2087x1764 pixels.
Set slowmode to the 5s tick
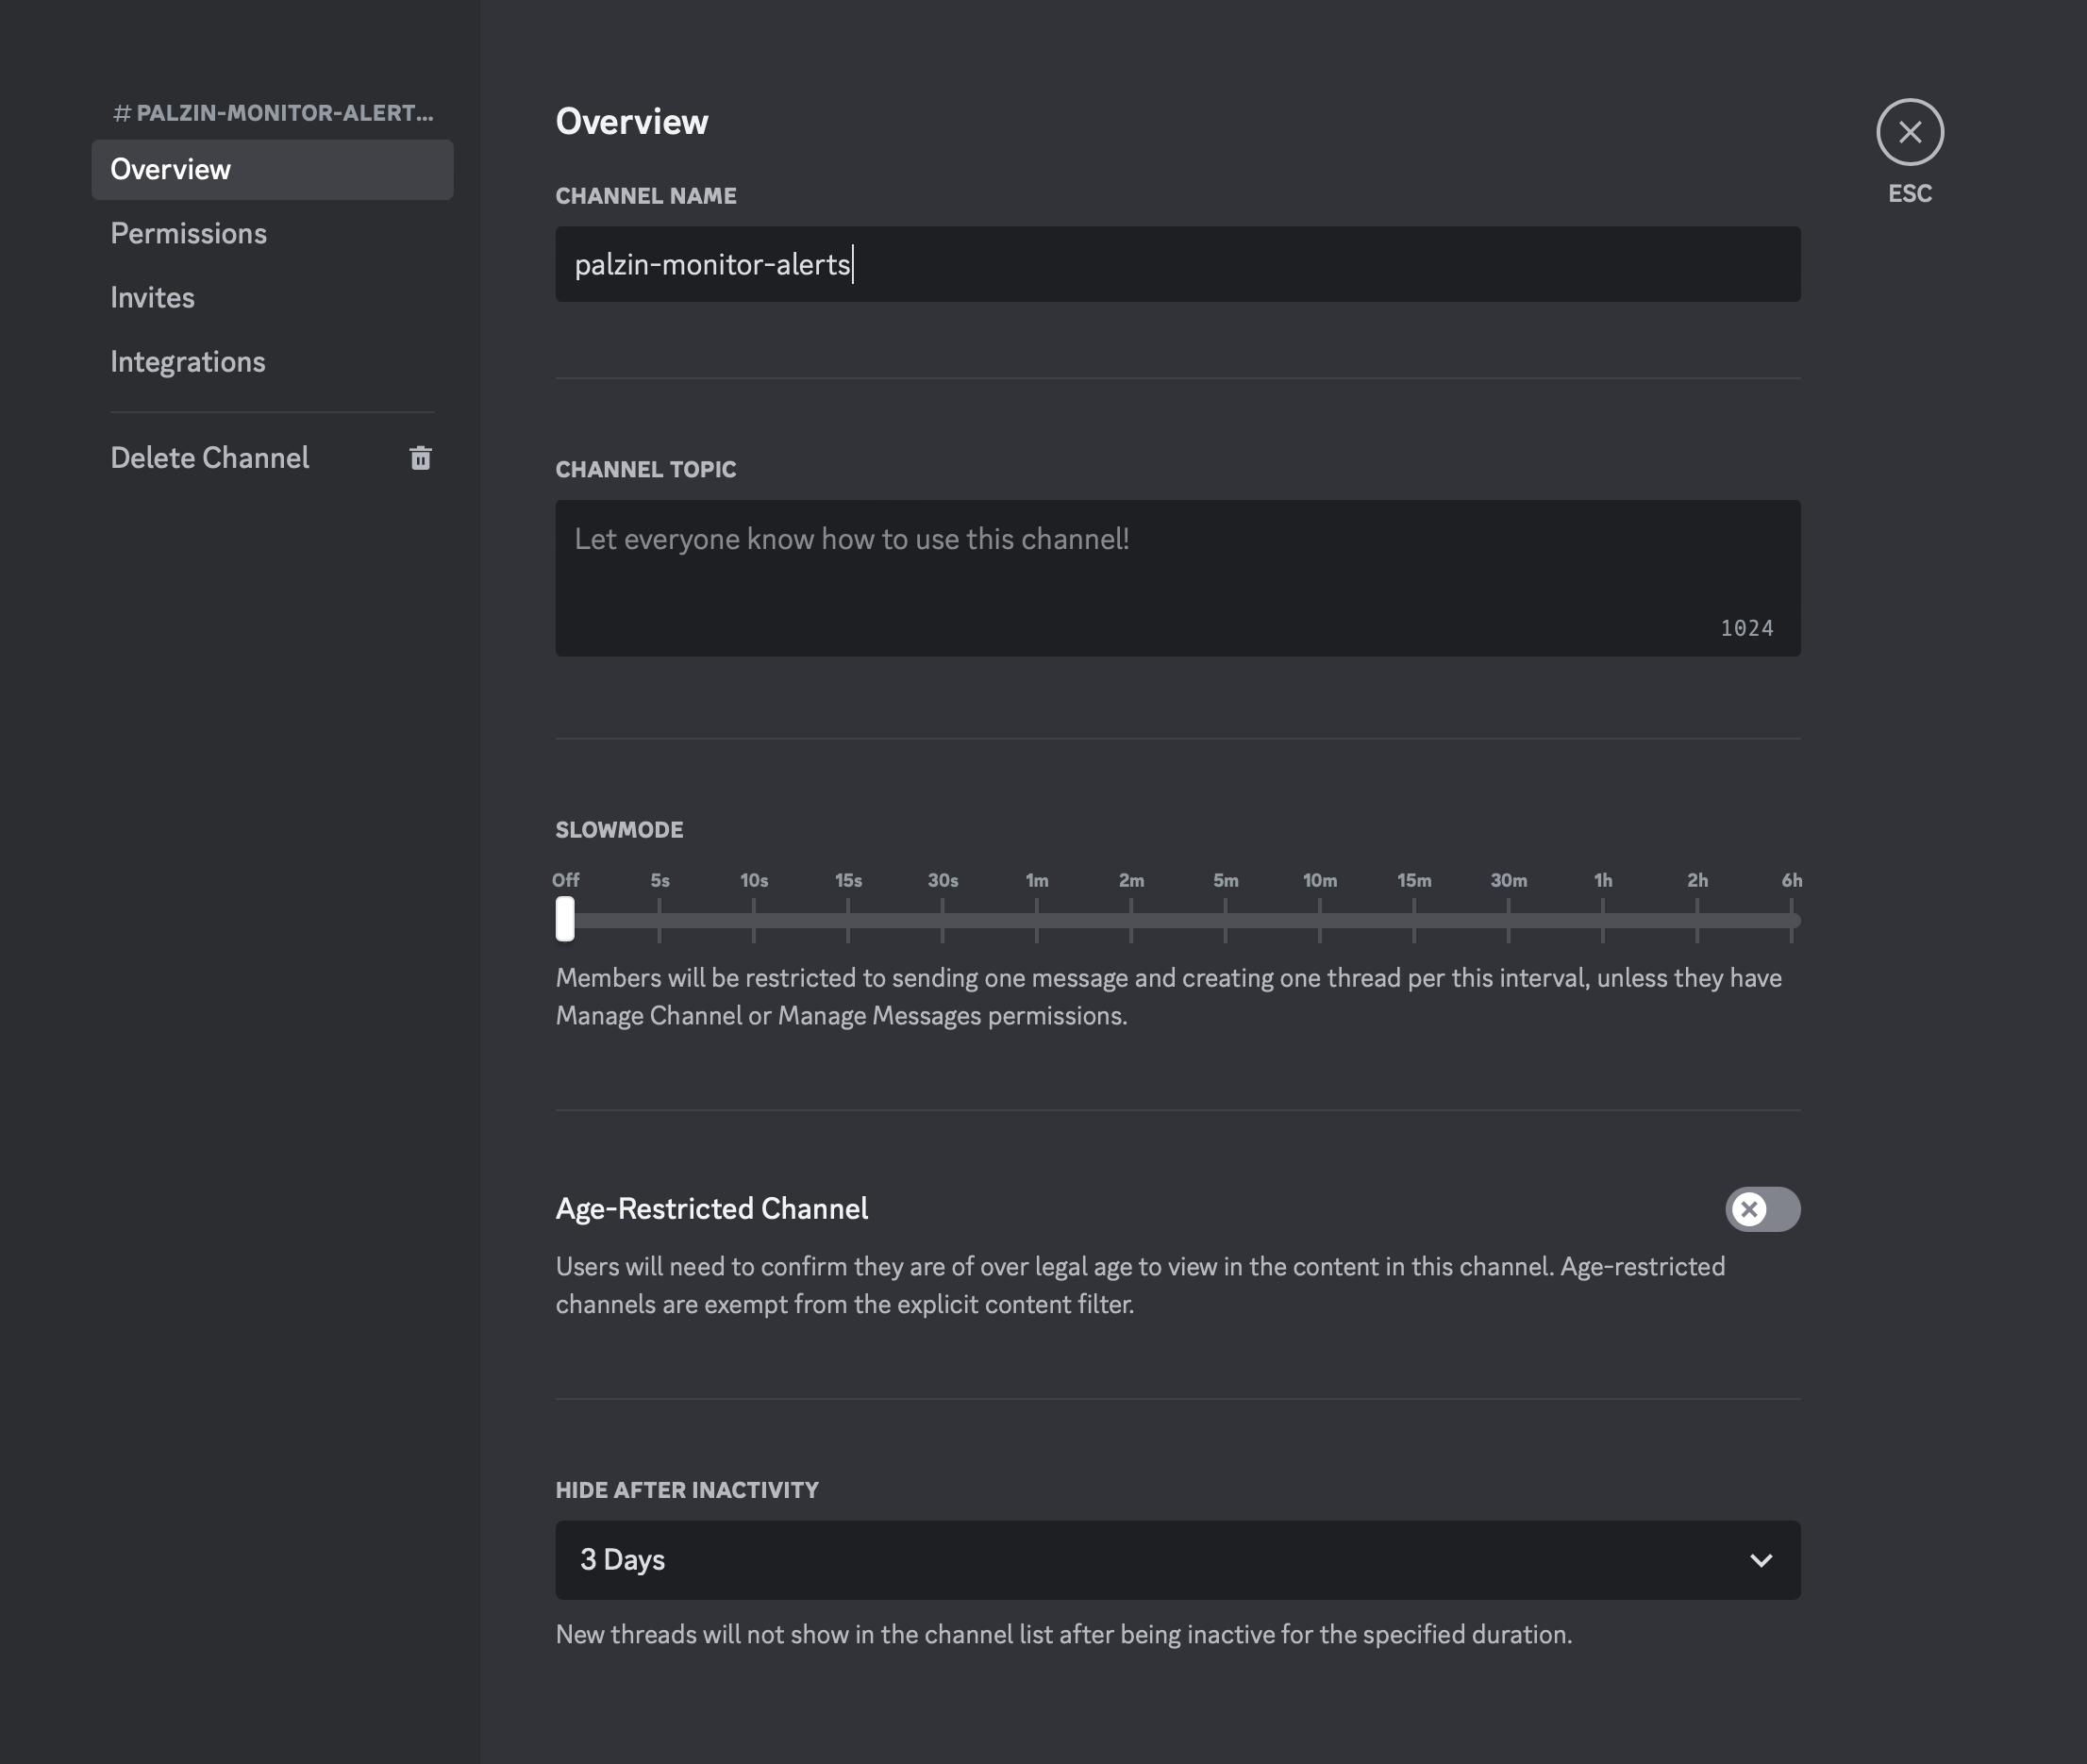pyautogui.click(x=659, y=920)
